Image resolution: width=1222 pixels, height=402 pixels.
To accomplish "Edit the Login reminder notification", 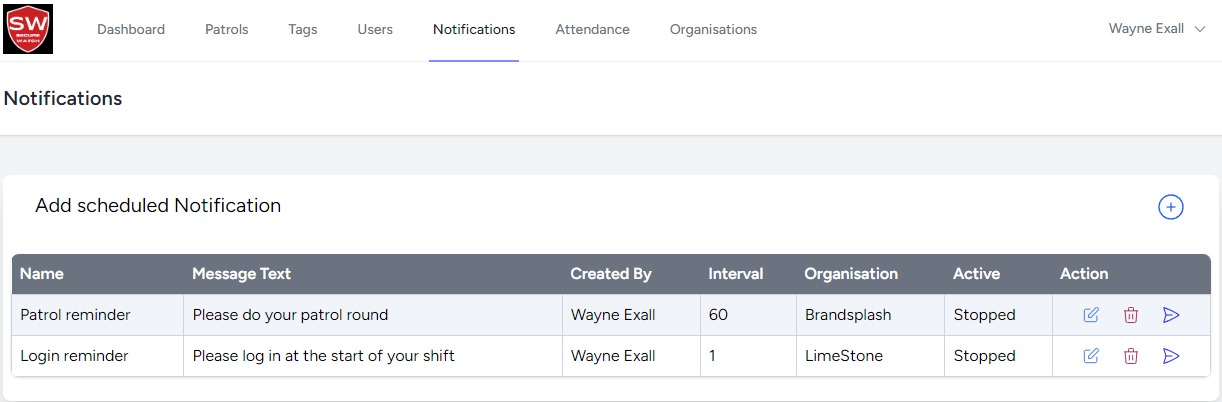I will [x=1091, y=356].
